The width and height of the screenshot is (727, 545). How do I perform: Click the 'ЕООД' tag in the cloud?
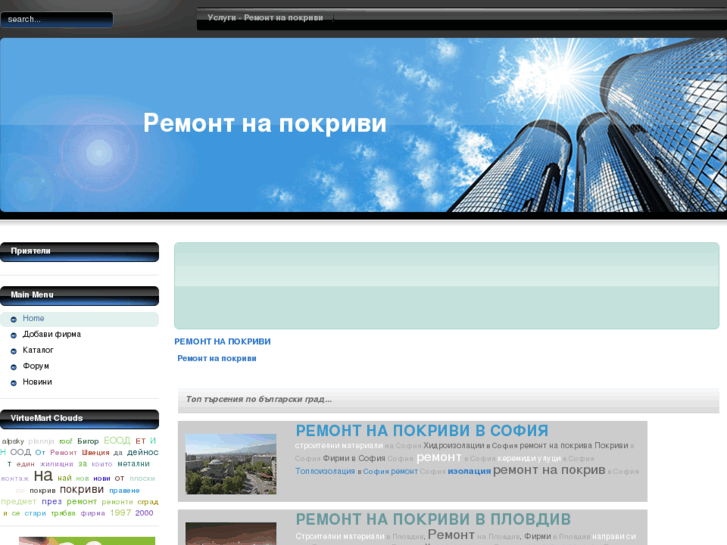click(x=117, y=441)
